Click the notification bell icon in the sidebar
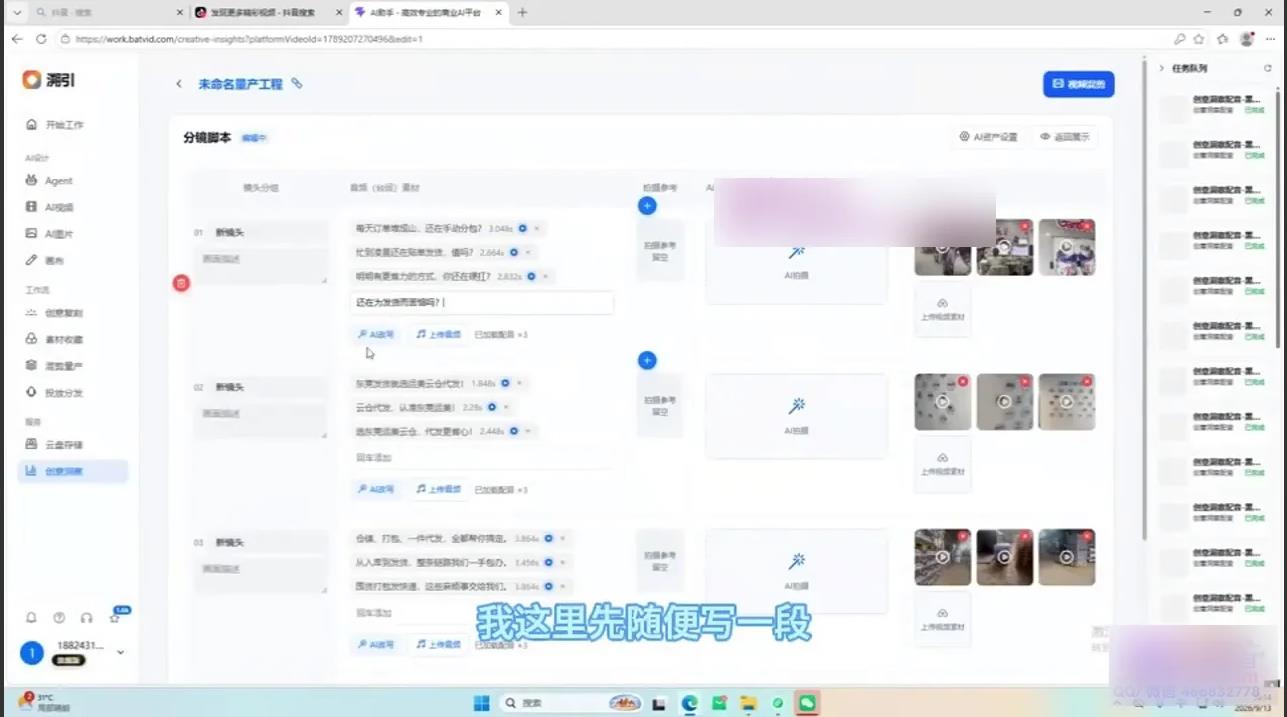The width and height of the screenshot is (1287, 717). click(x=31, y=618)
